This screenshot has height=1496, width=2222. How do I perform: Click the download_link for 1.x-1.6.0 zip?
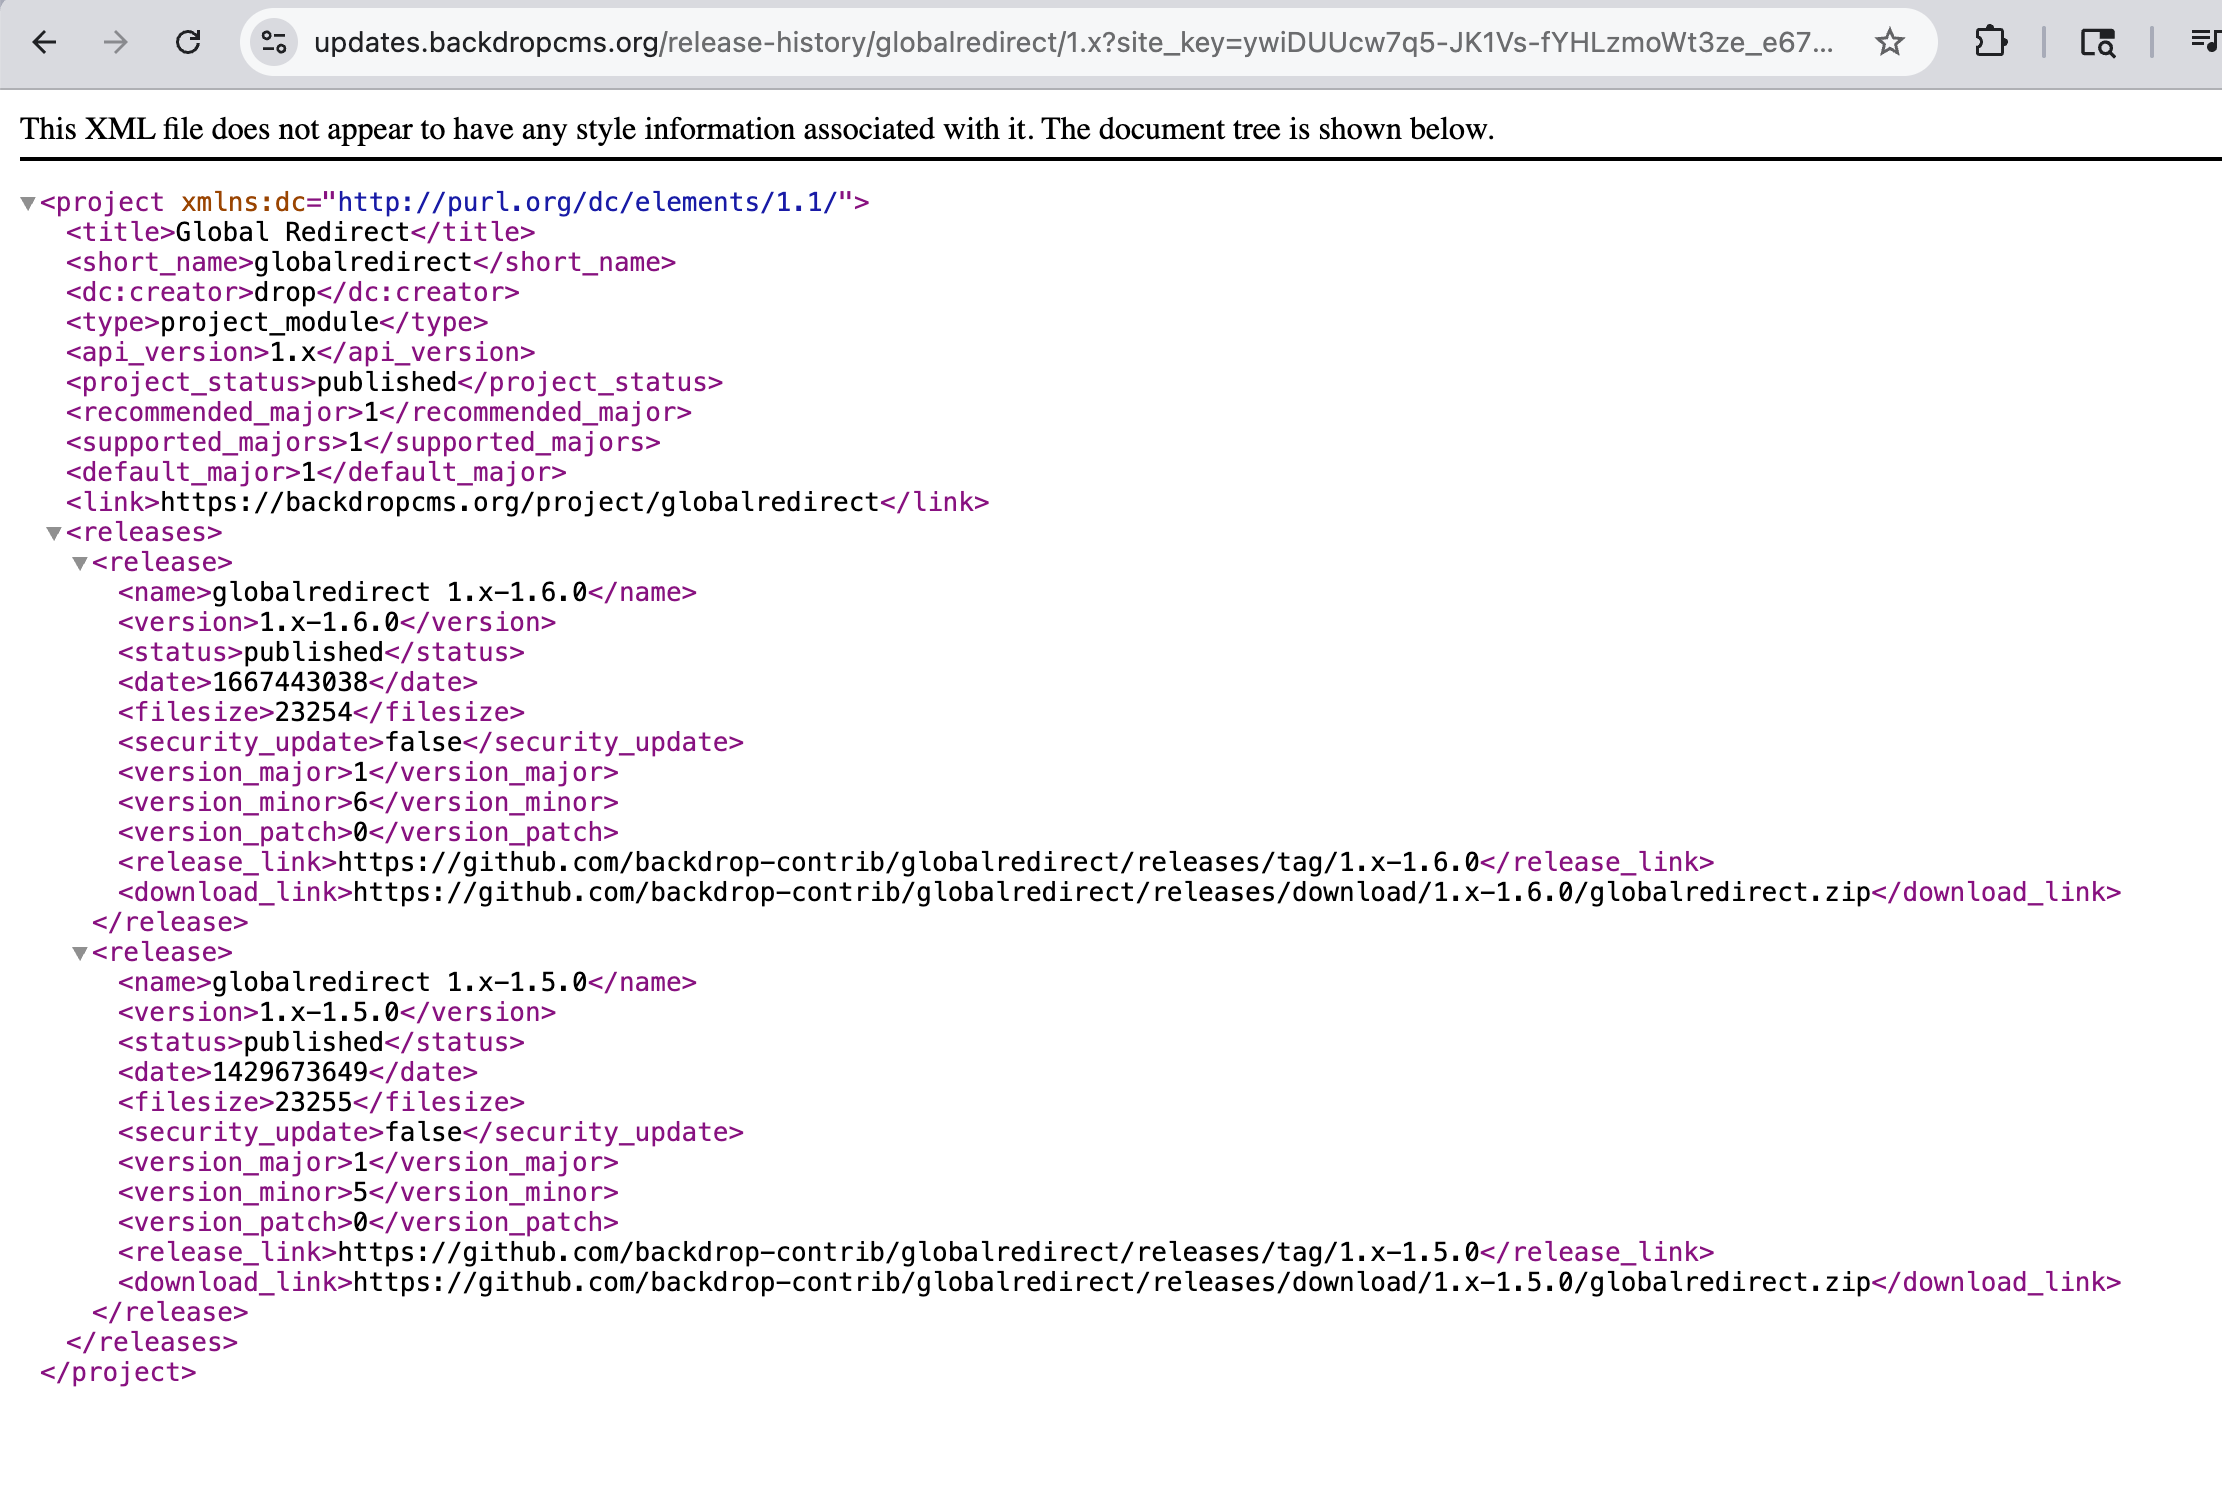(x=1112, y=892)
